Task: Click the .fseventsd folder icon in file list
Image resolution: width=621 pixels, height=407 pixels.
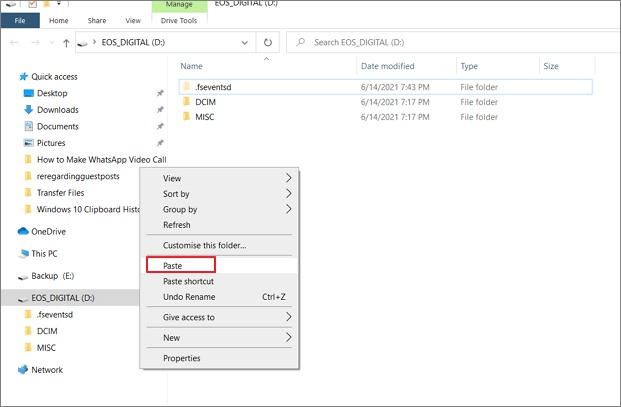Action: 186,87
